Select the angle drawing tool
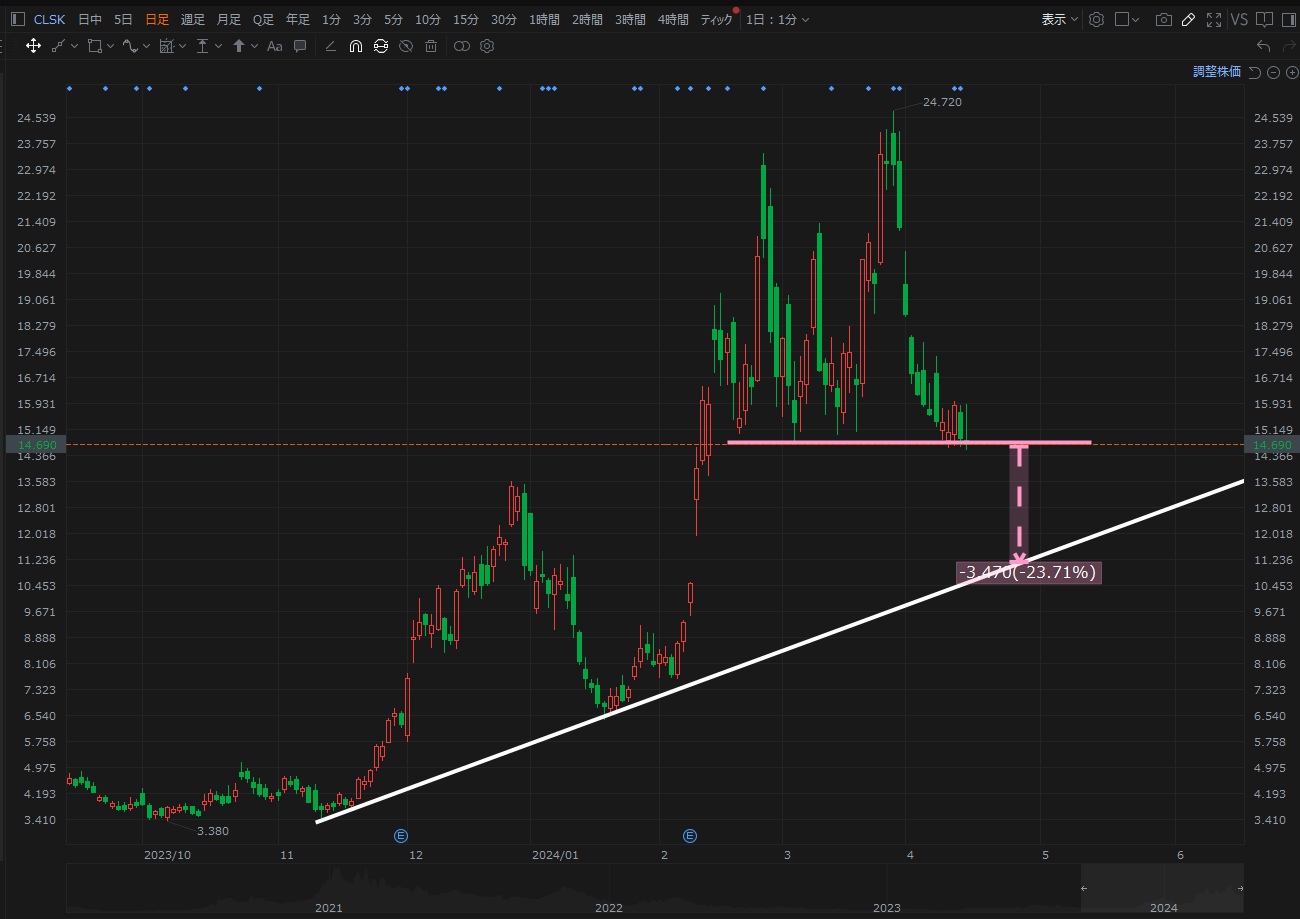1300x919 pixels. [331, 46]
